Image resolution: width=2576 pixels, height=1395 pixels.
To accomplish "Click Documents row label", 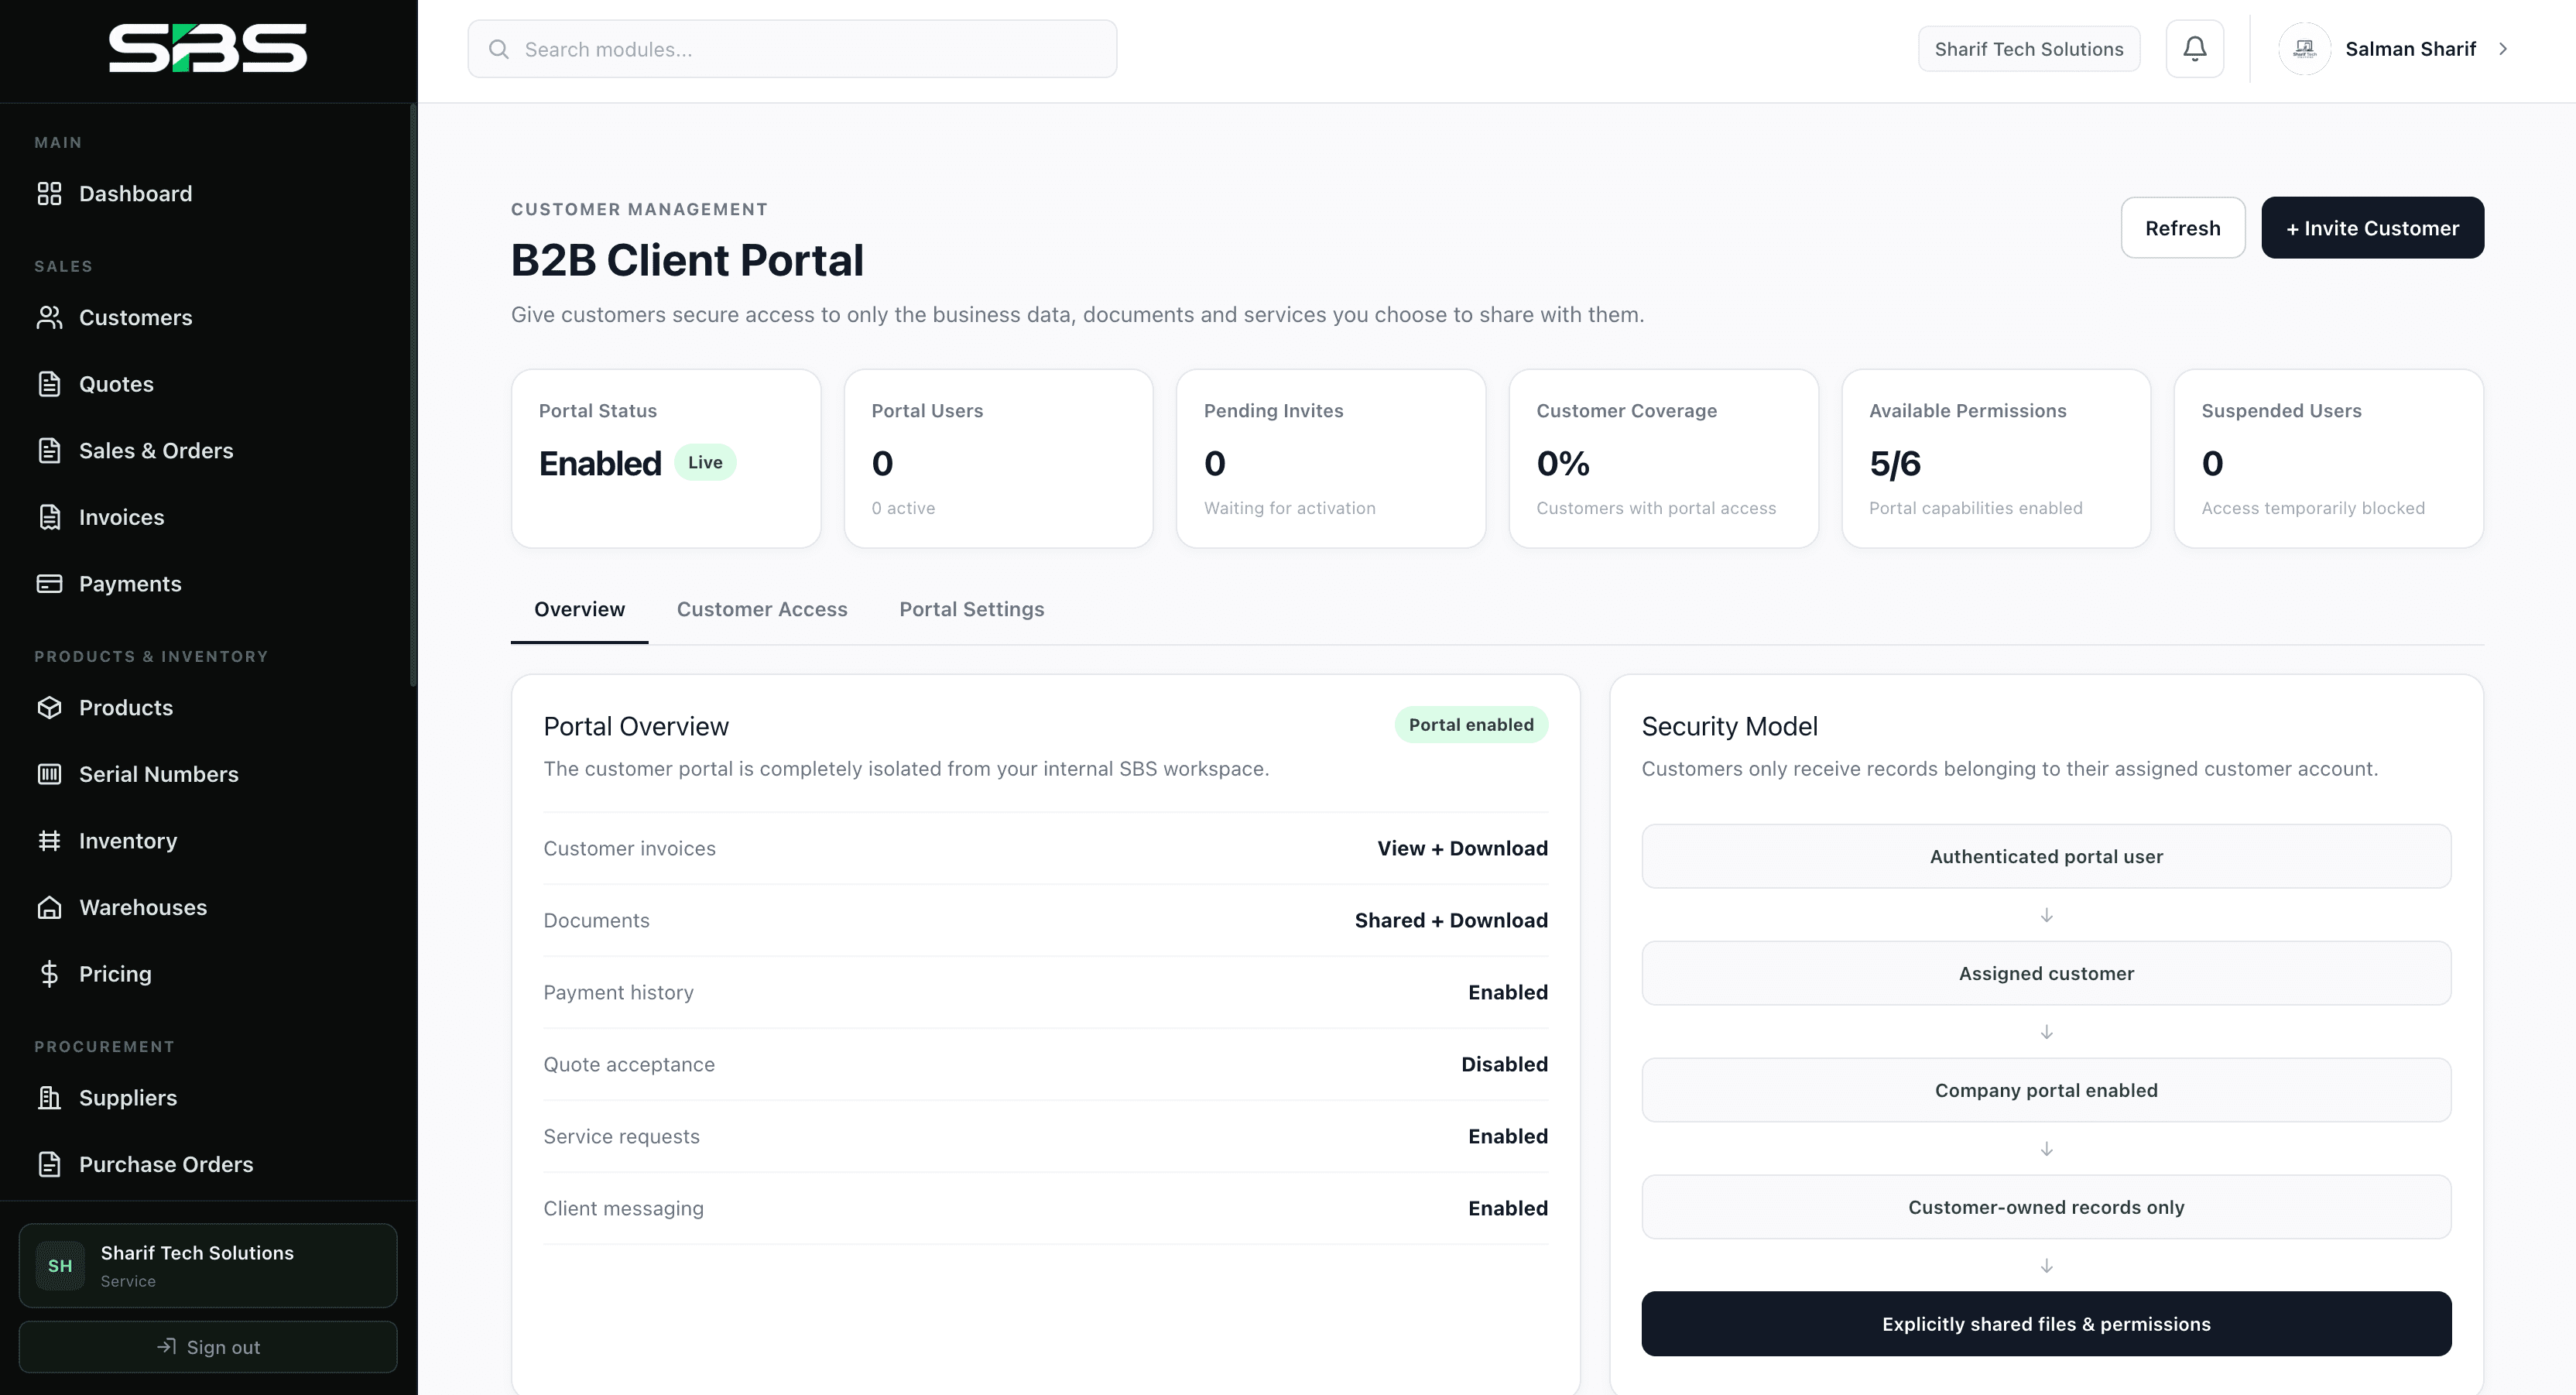I will point(596,921).
